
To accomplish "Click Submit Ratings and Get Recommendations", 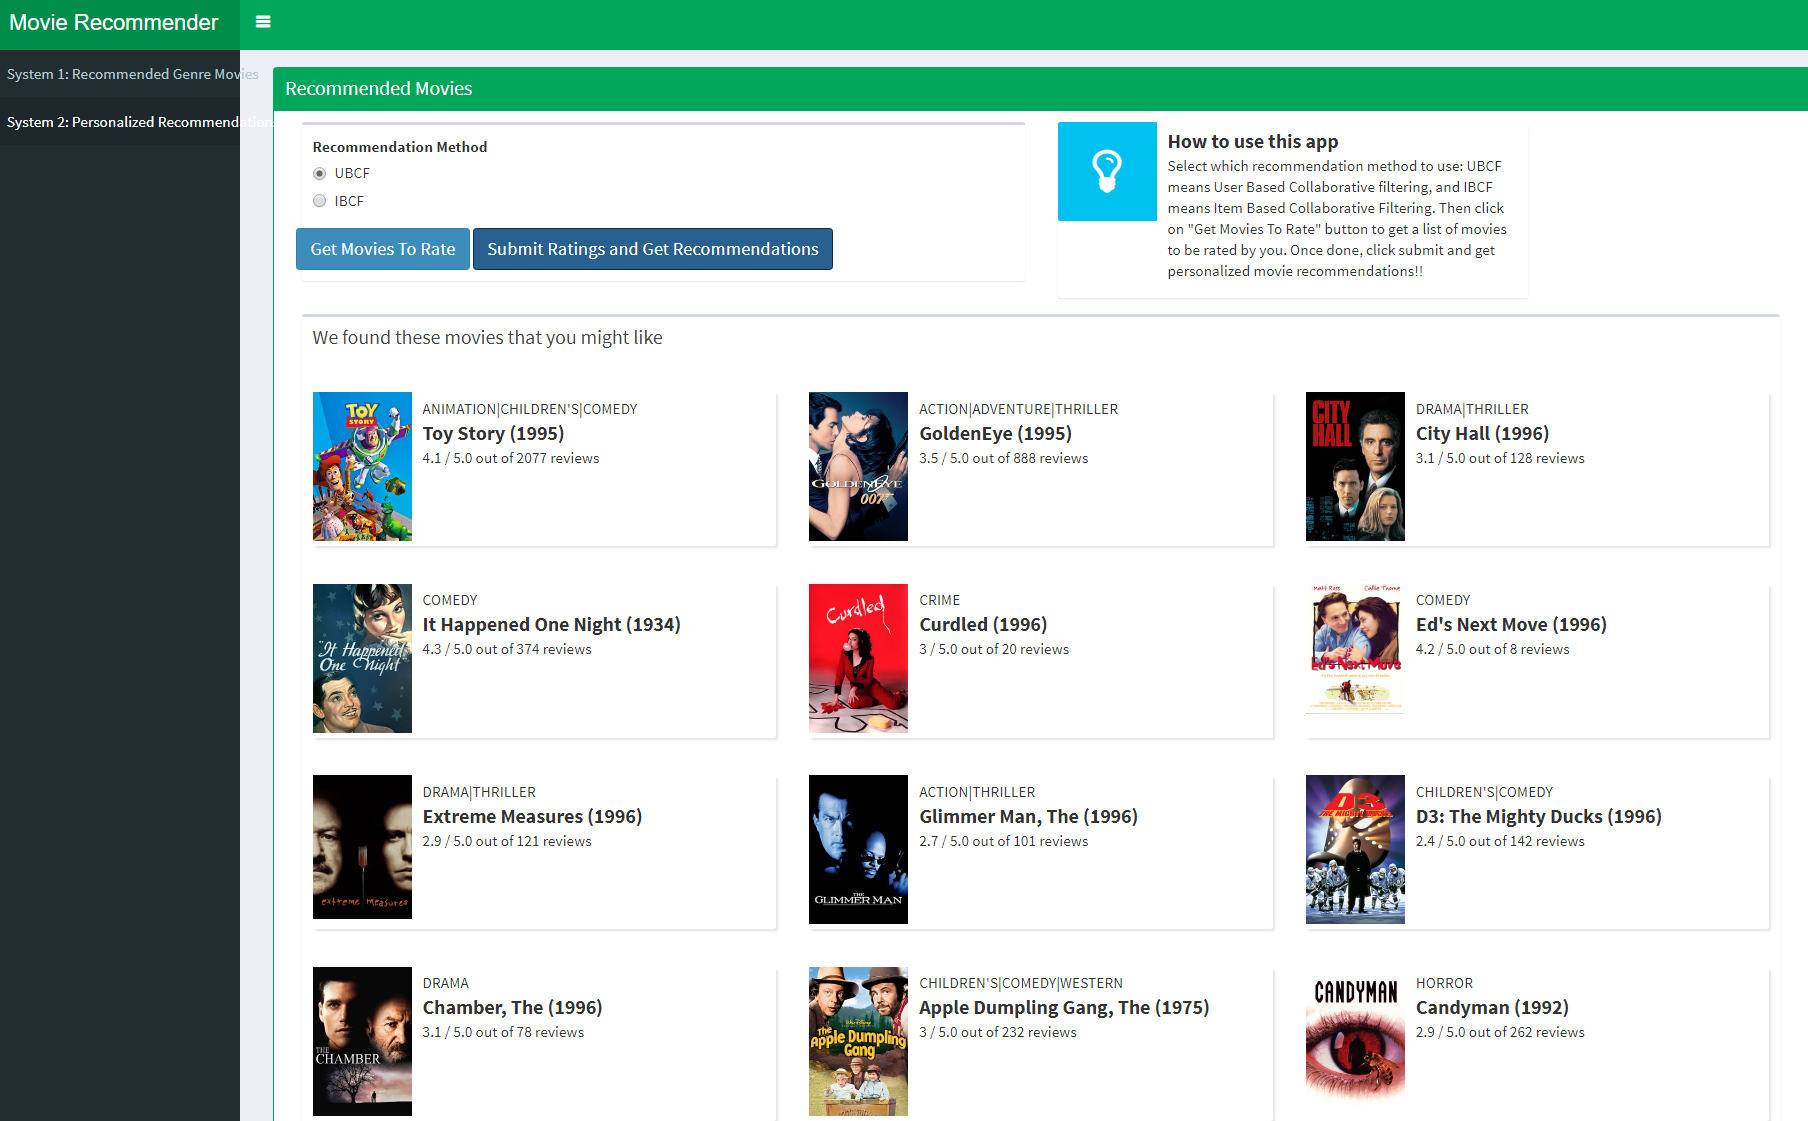I will pyautogui.click(x=652, y=248).
